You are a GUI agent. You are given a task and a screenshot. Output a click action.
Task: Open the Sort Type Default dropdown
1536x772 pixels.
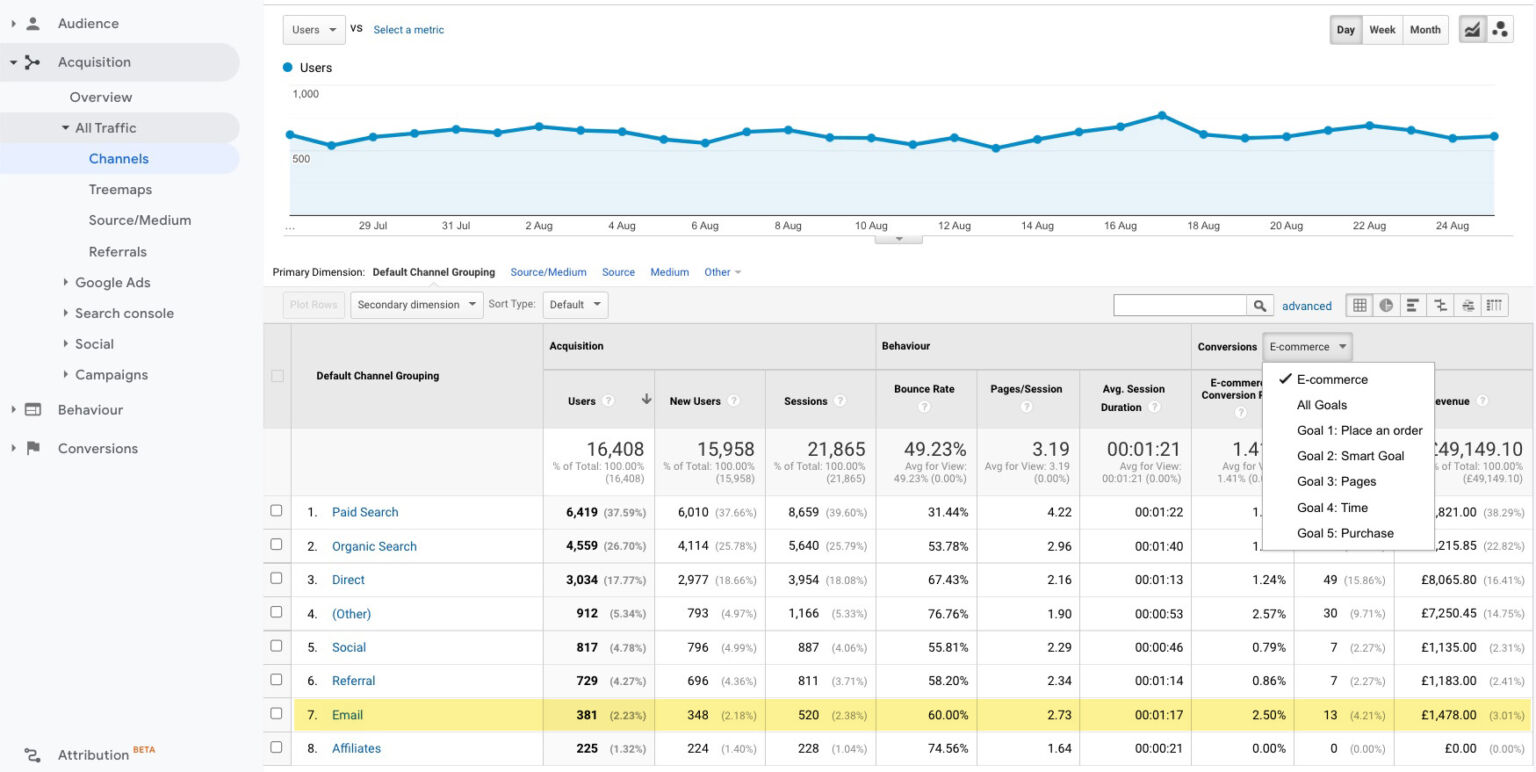[x=575, y=305]
